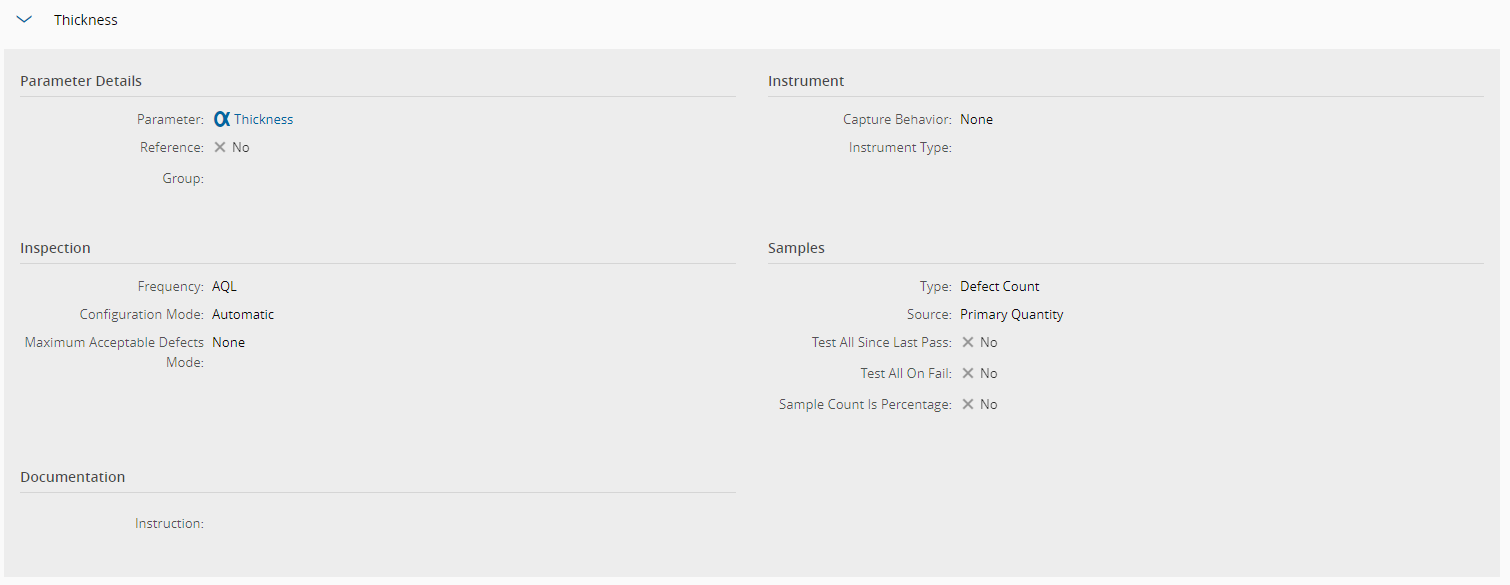The width and height of the screenshot is (1510, 585).
Task: Click the Samples section heading
Action: tap(796, 248)
